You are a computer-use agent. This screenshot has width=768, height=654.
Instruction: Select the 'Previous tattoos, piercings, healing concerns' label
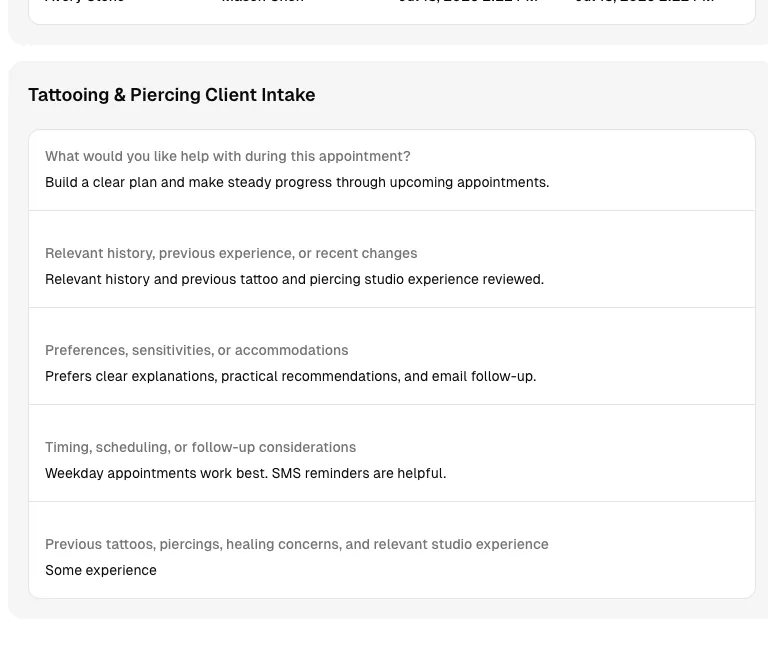(297, 544)
